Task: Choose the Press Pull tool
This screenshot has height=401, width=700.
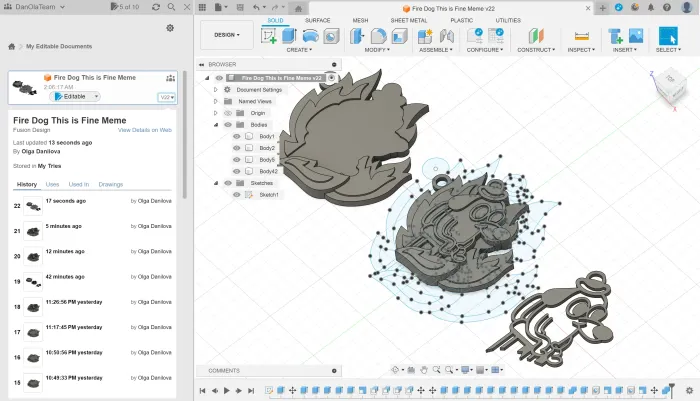Action: point(357,36)
